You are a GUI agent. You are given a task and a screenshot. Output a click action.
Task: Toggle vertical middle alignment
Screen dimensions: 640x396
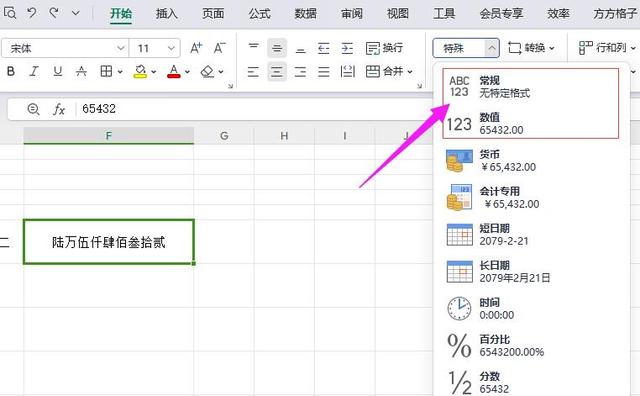click(277, 48)
